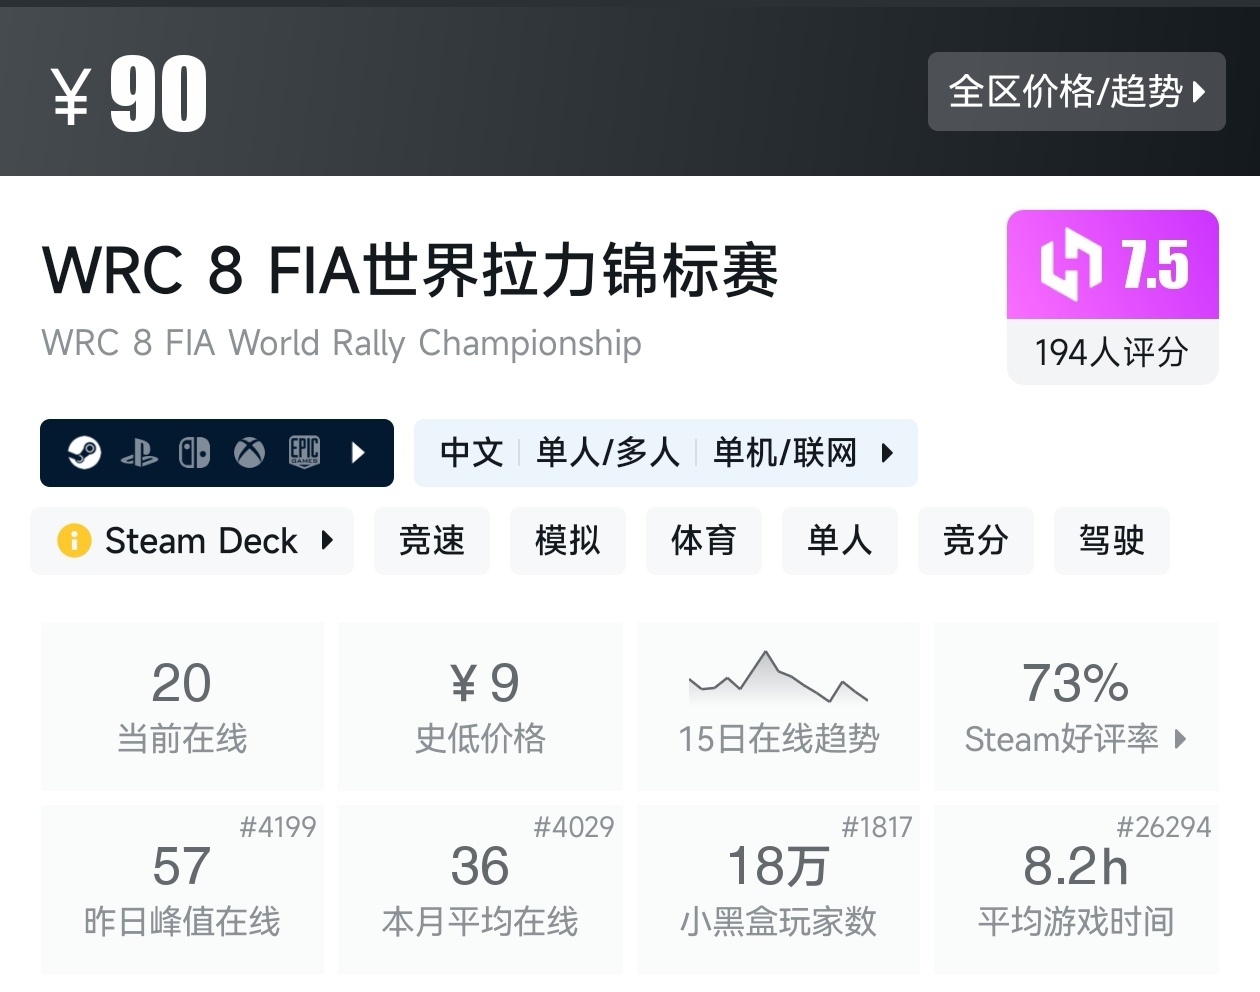This screenshot has width=1260, height=992.
Task: Expand the platform list arrow
Action: [359, 453]
